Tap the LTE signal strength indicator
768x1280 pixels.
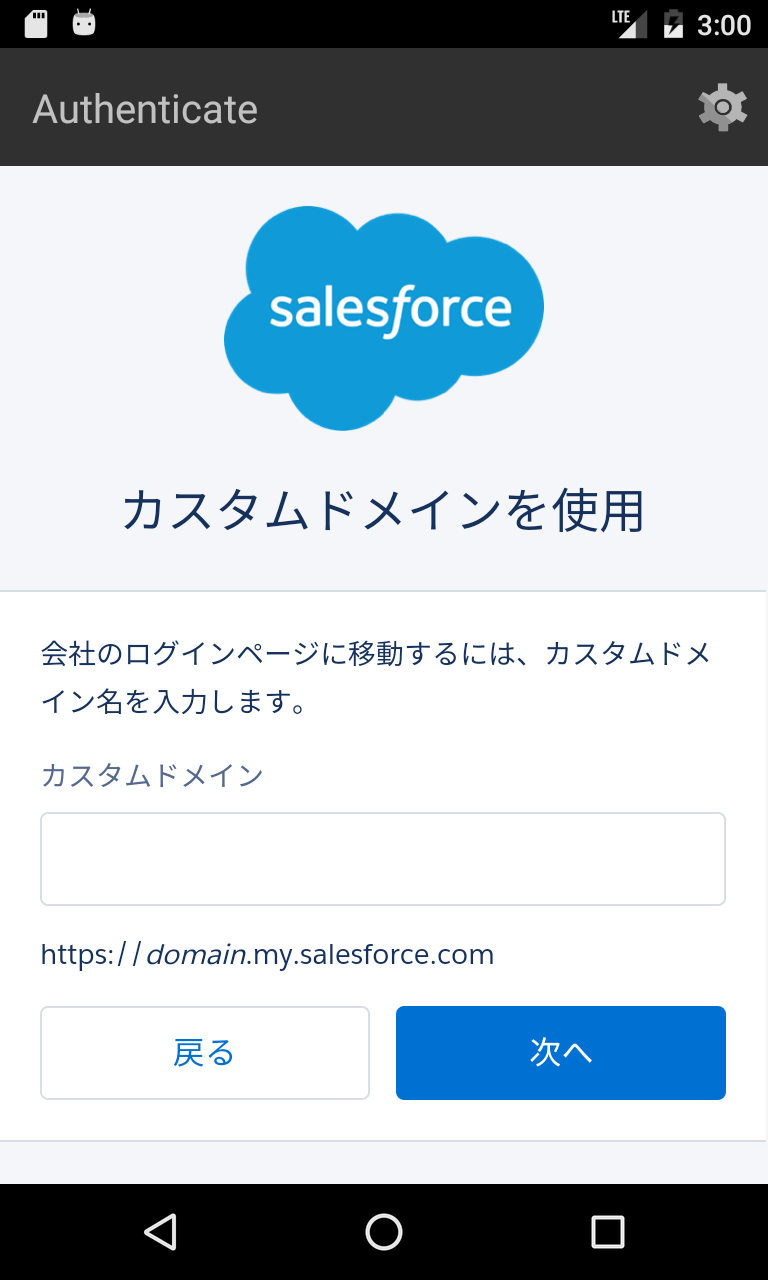click(630, 23)
